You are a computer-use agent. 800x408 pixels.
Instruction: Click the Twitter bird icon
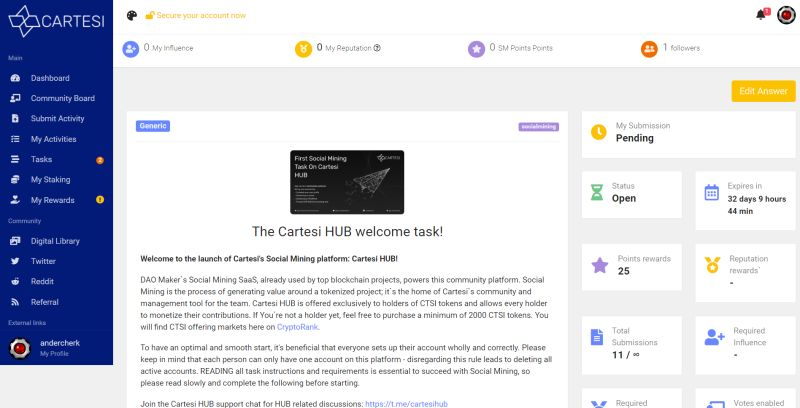[x=15, y=261]
